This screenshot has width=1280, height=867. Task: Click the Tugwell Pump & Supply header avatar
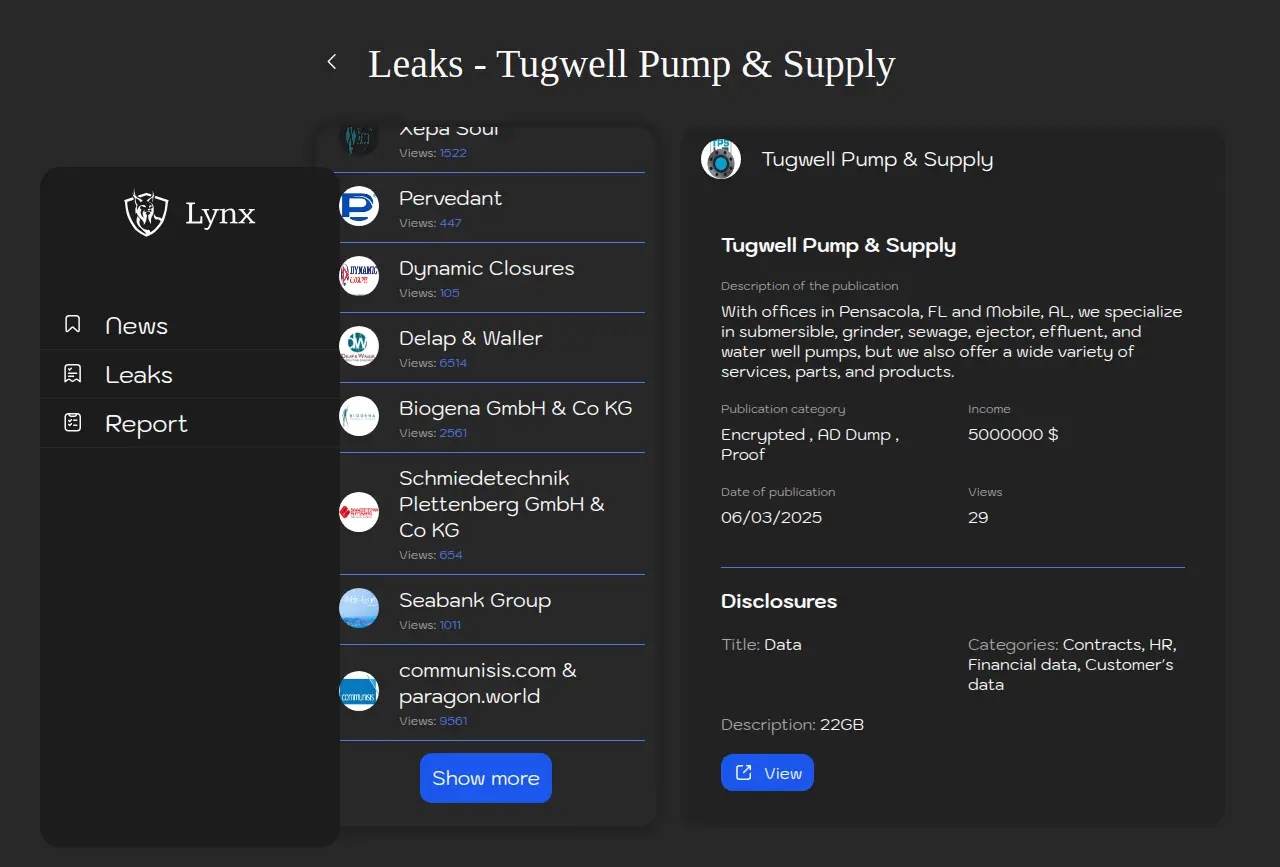point(721,160)
